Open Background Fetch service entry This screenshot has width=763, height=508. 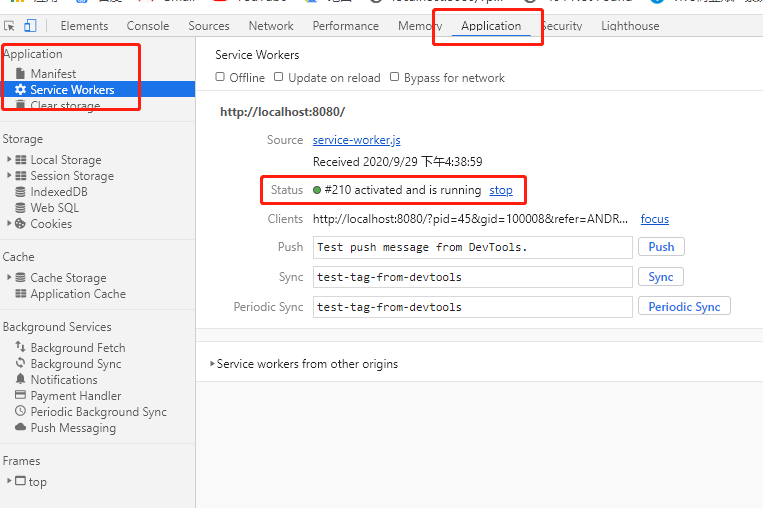78,348
